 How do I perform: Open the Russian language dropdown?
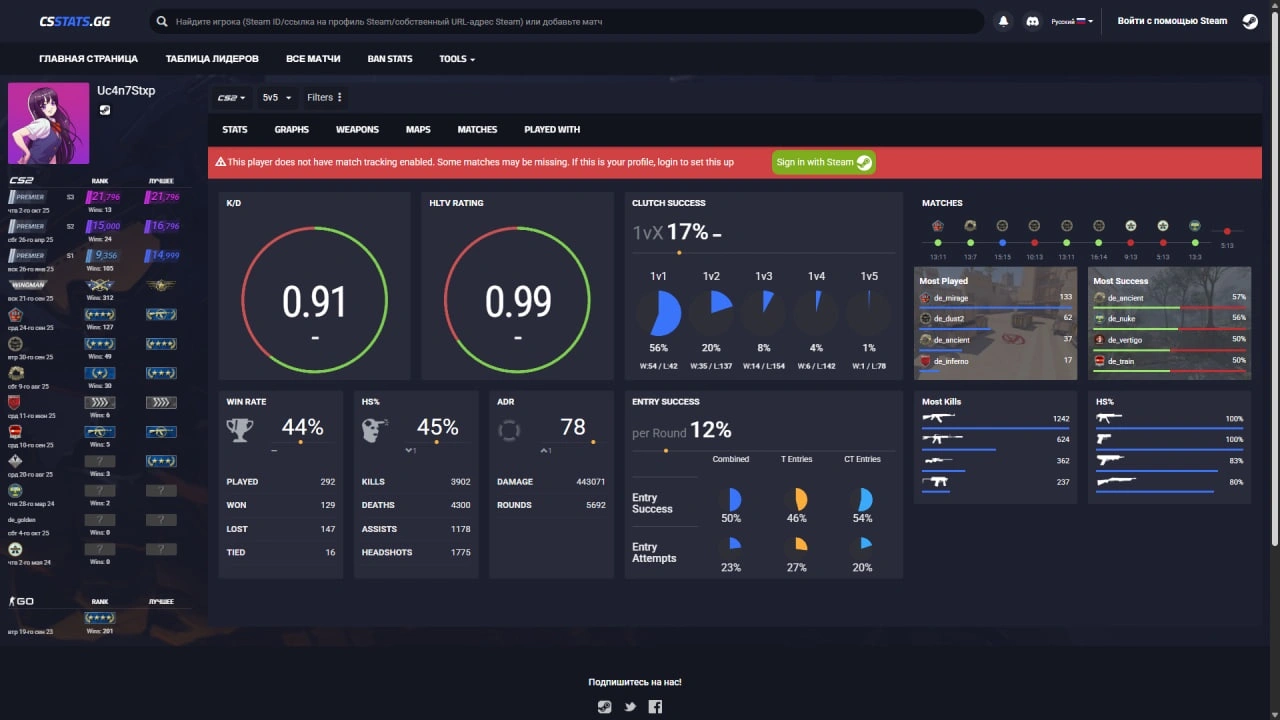(x=1072, y=21)
